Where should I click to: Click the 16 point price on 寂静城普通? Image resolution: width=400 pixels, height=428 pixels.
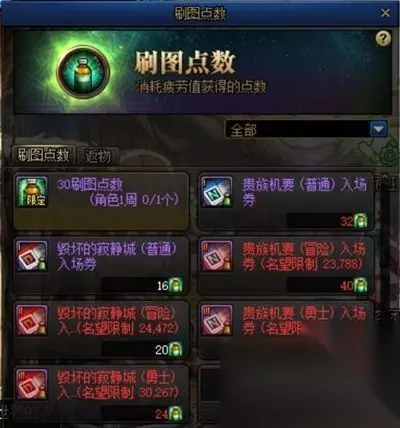pos(163,286)
